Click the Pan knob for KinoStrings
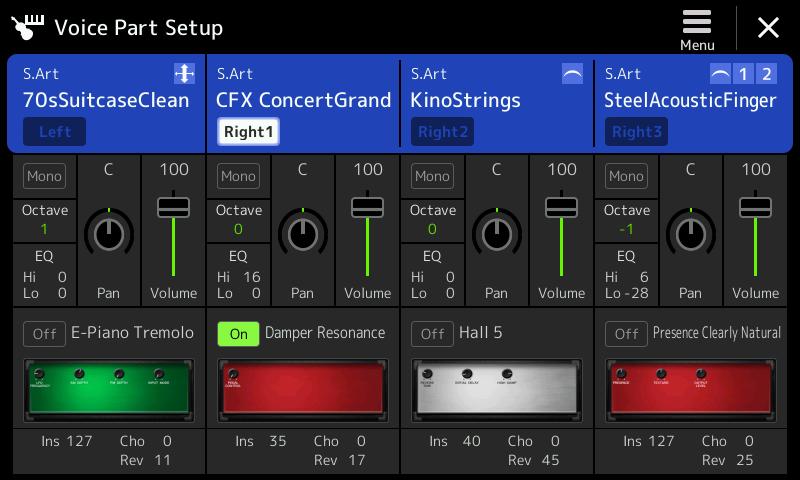Screen dimensions: 800x480 click(496, 234)
